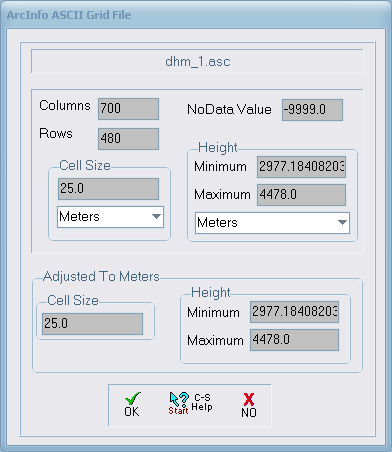Click the dhm_1.asc file name label
Viewport: 392px width, 452px height.
click(x=198, y=62)
